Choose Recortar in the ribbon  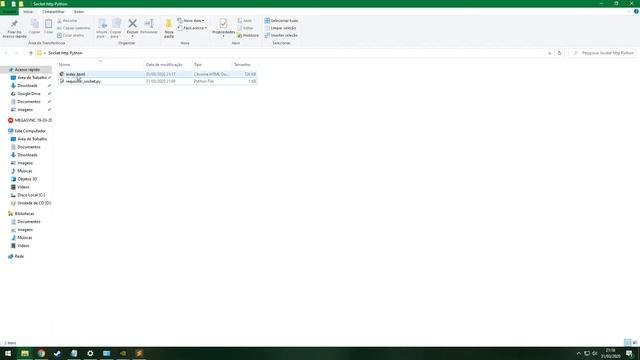tap(67, 20)
